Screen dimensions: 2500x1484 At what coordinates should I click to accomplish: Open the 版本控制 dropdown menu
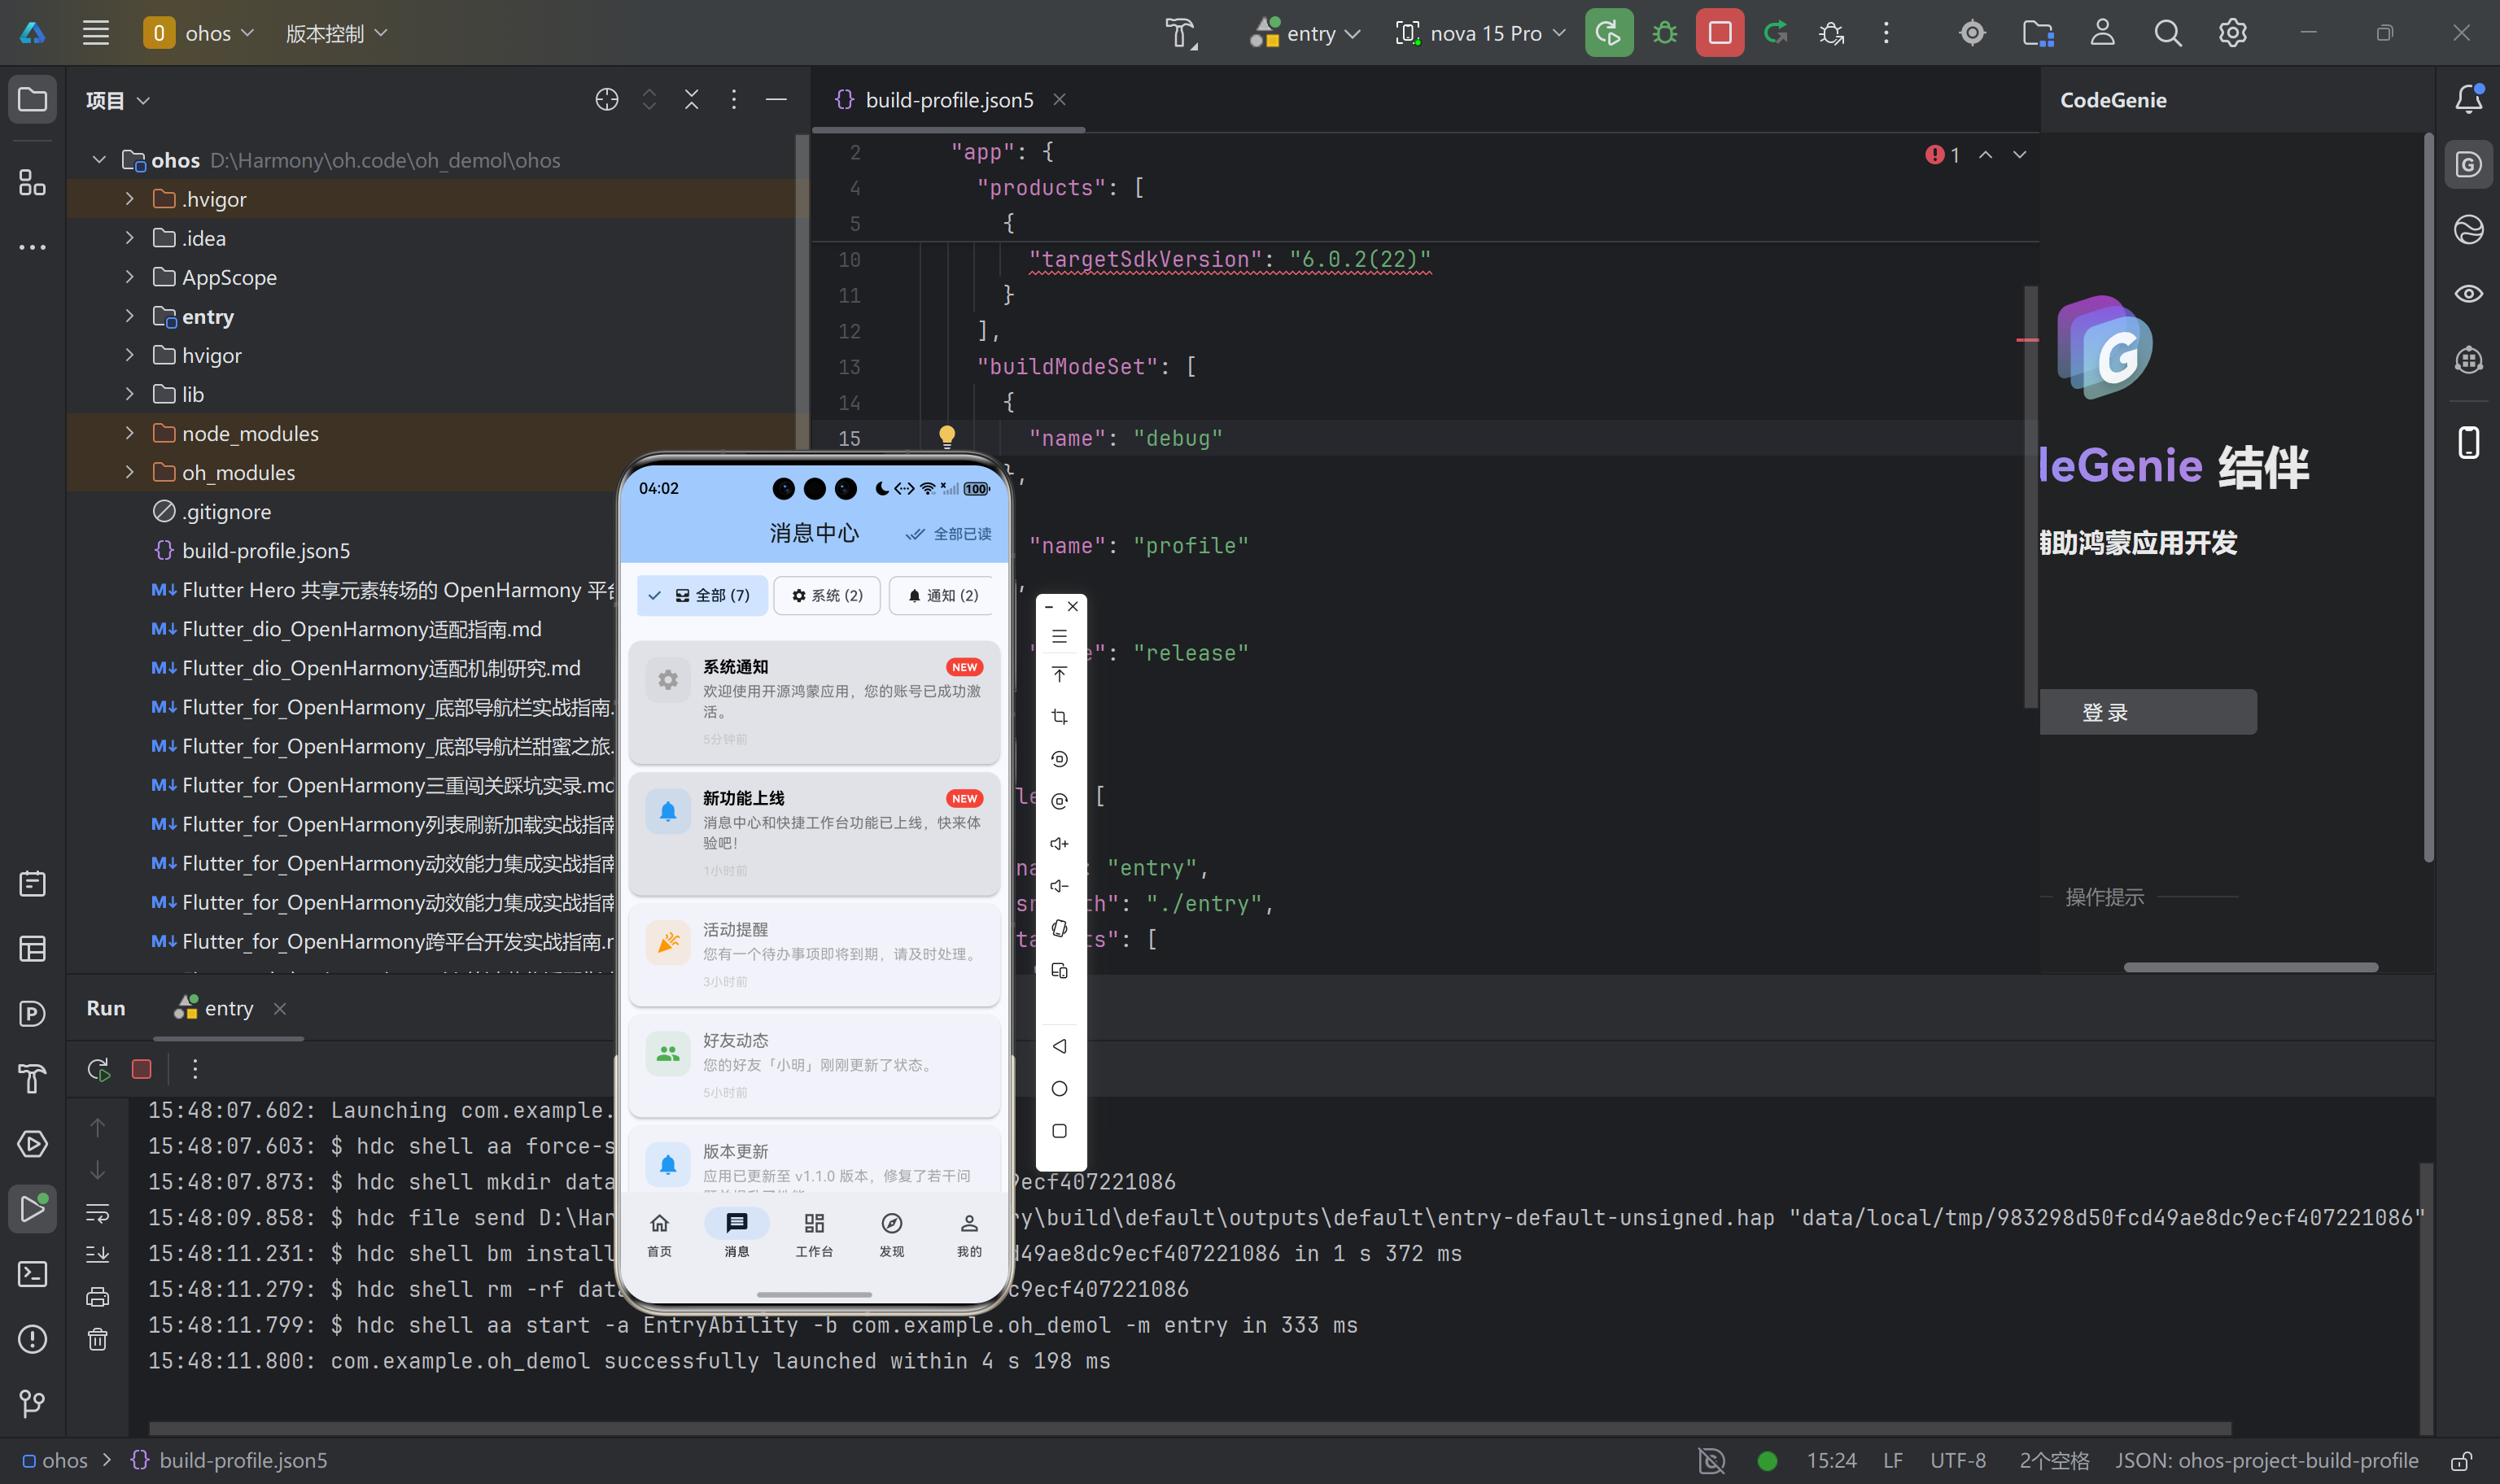pos(336,33)
